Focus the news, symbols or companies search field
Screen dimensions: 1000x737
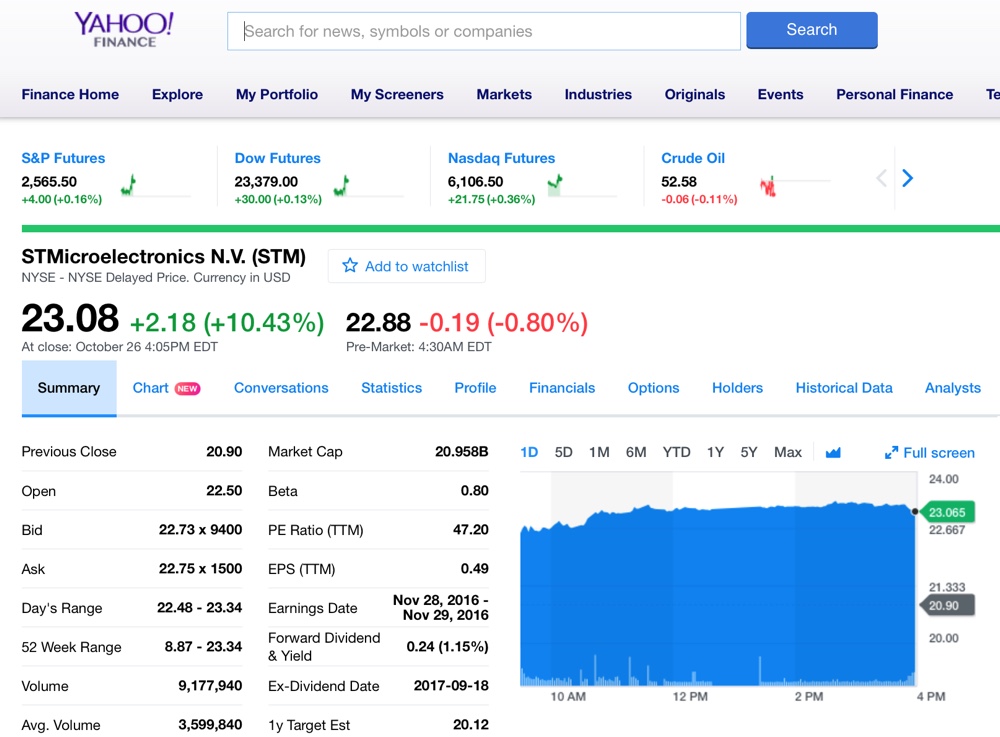483,31
